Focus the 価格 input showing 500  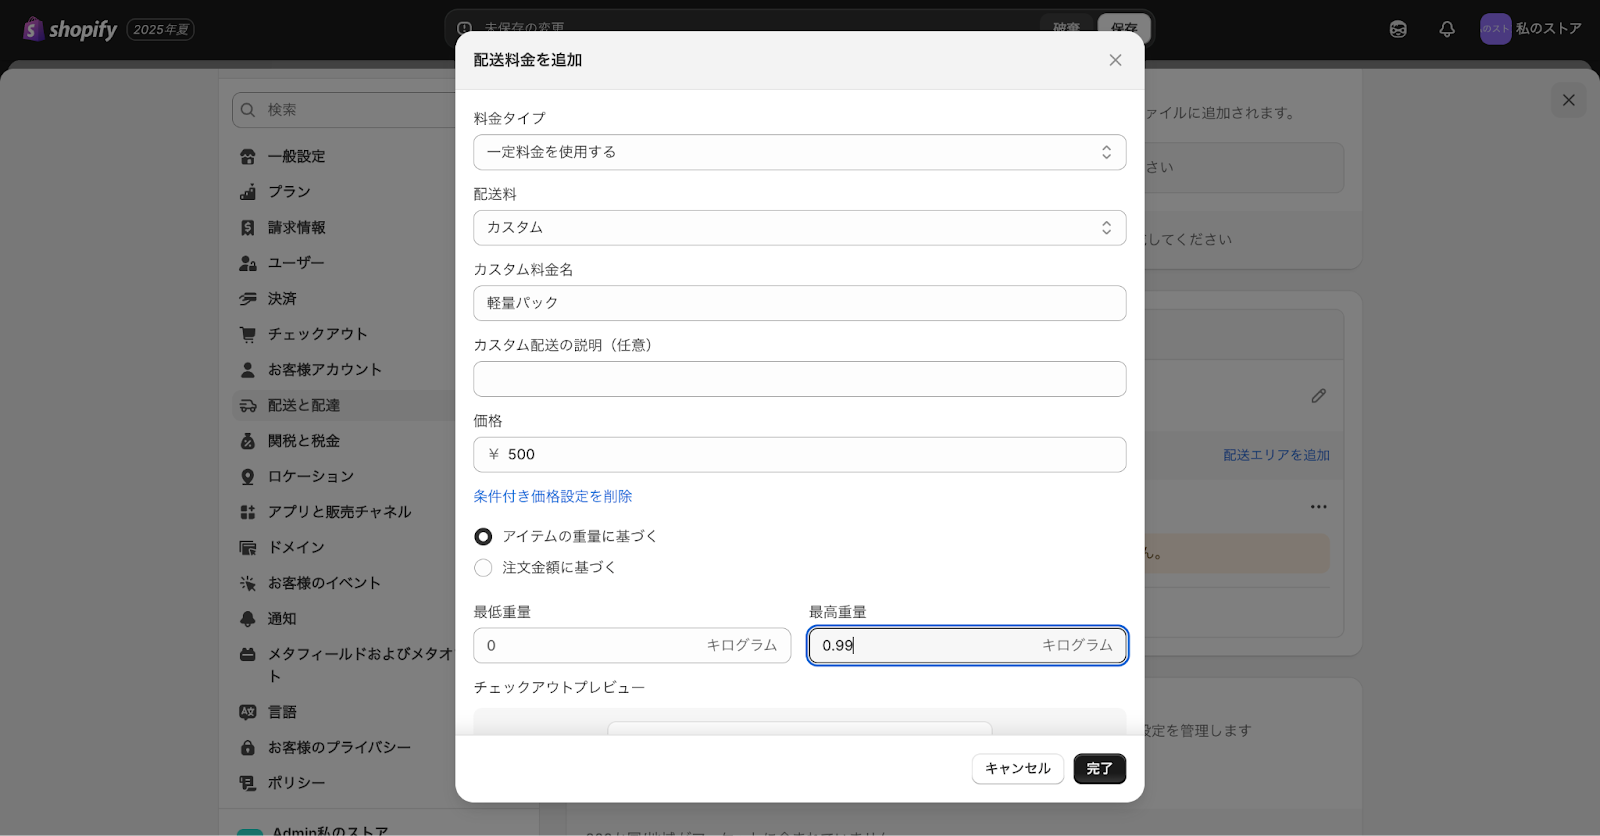coord(800,455)
